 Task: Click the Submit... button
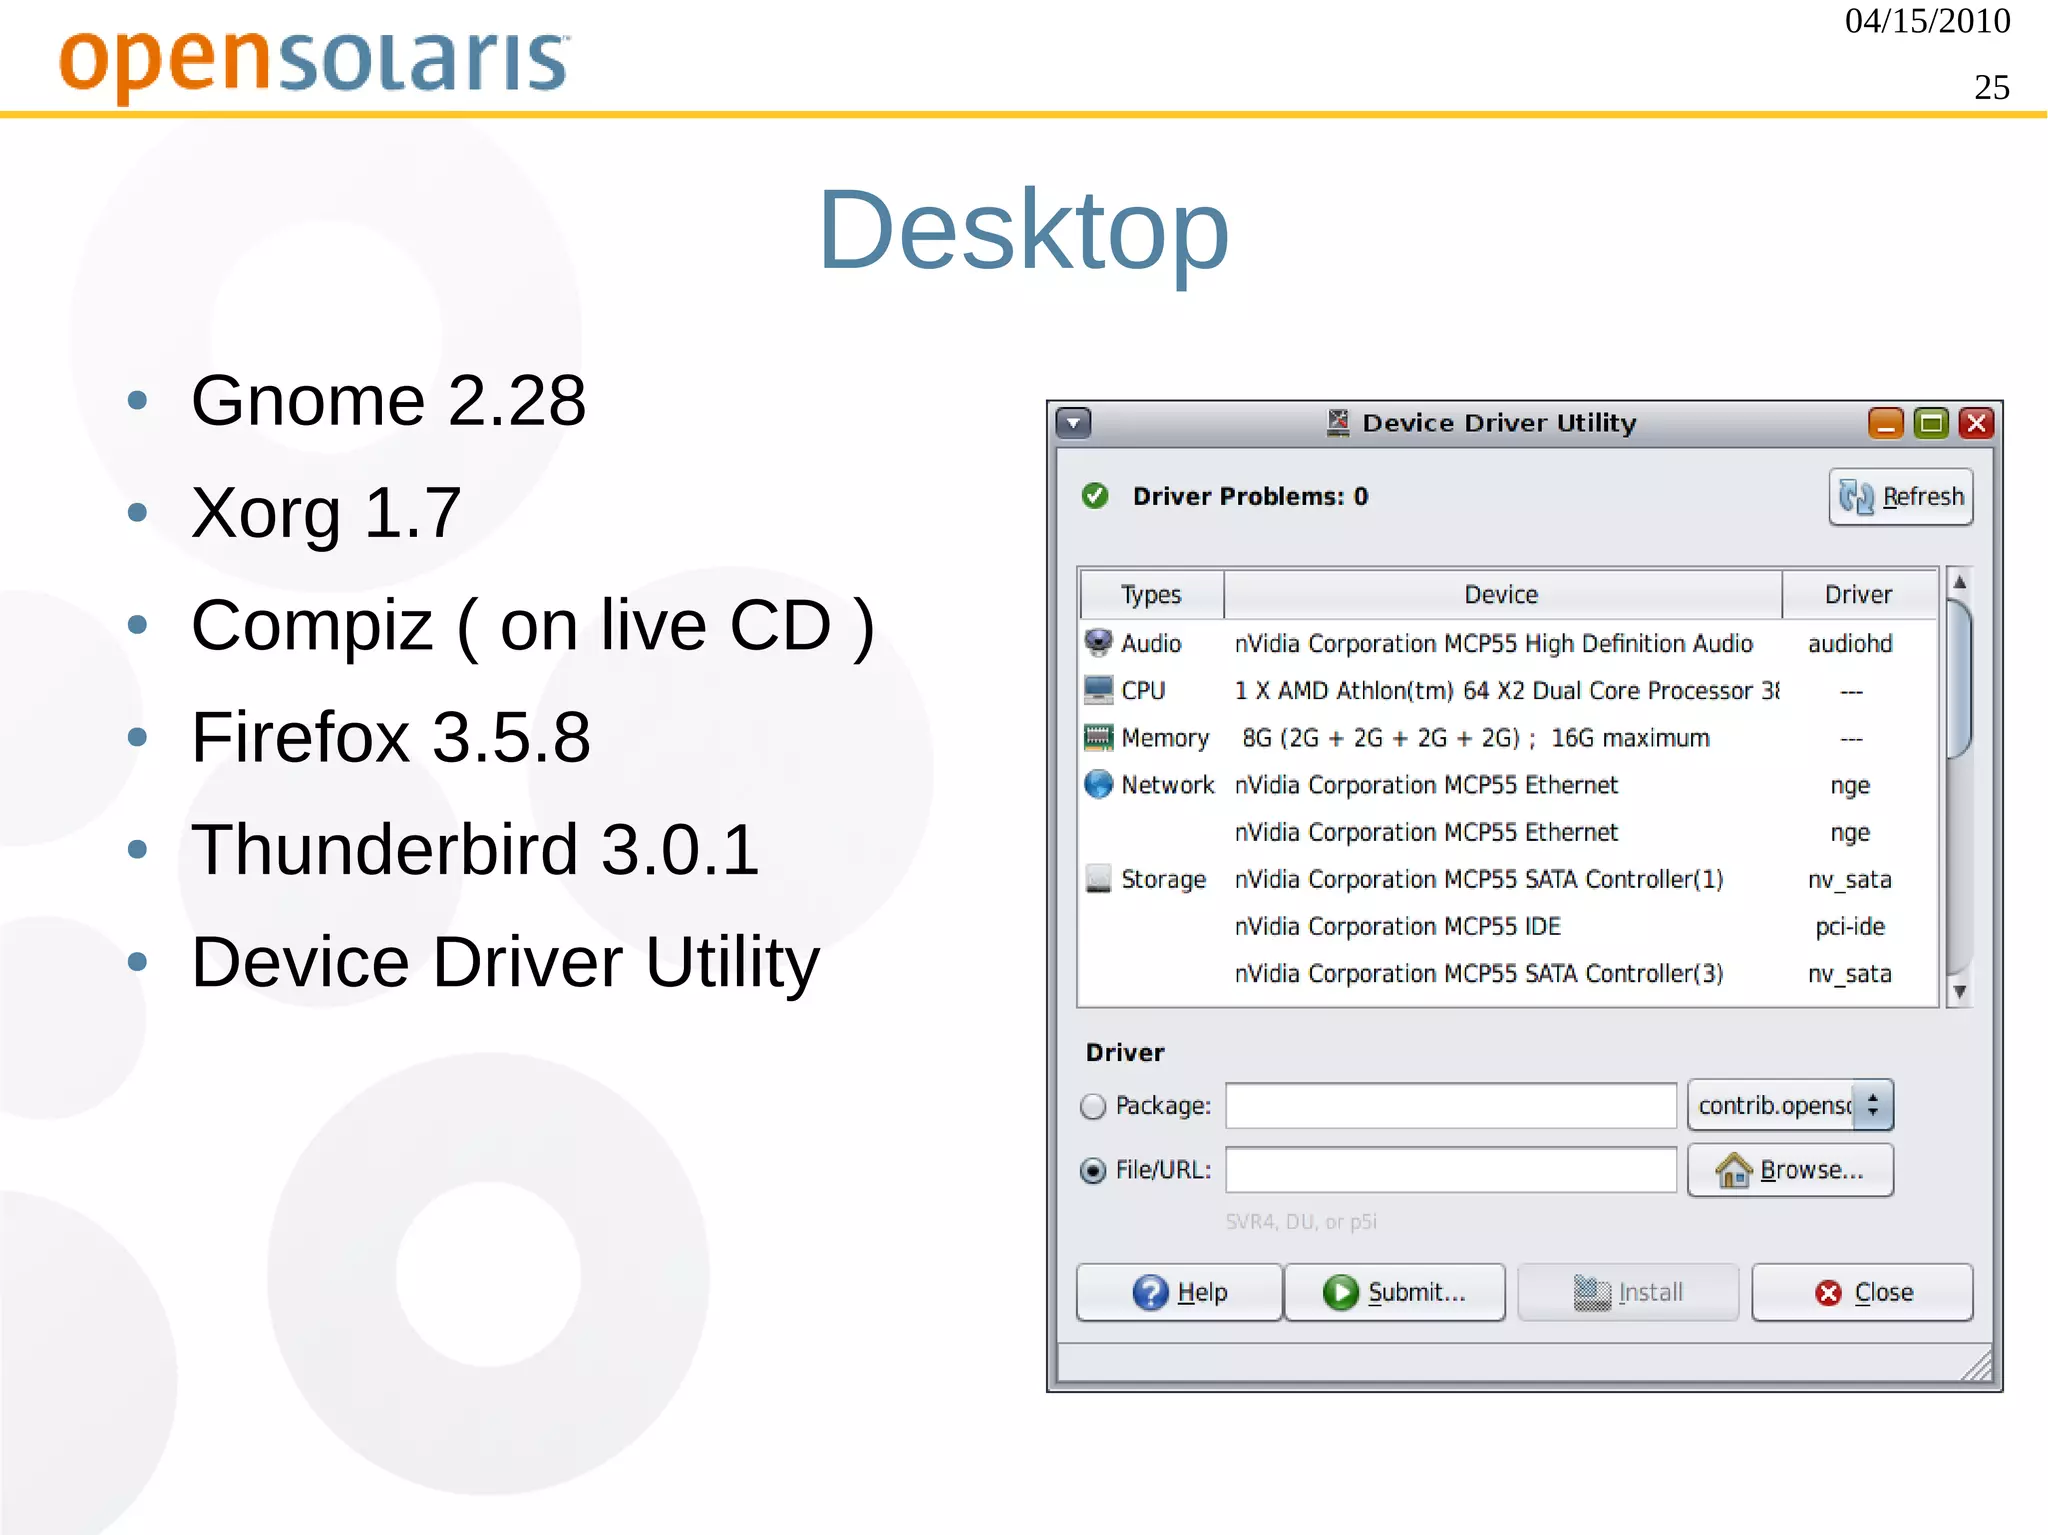click(x=1394, y=1293)
